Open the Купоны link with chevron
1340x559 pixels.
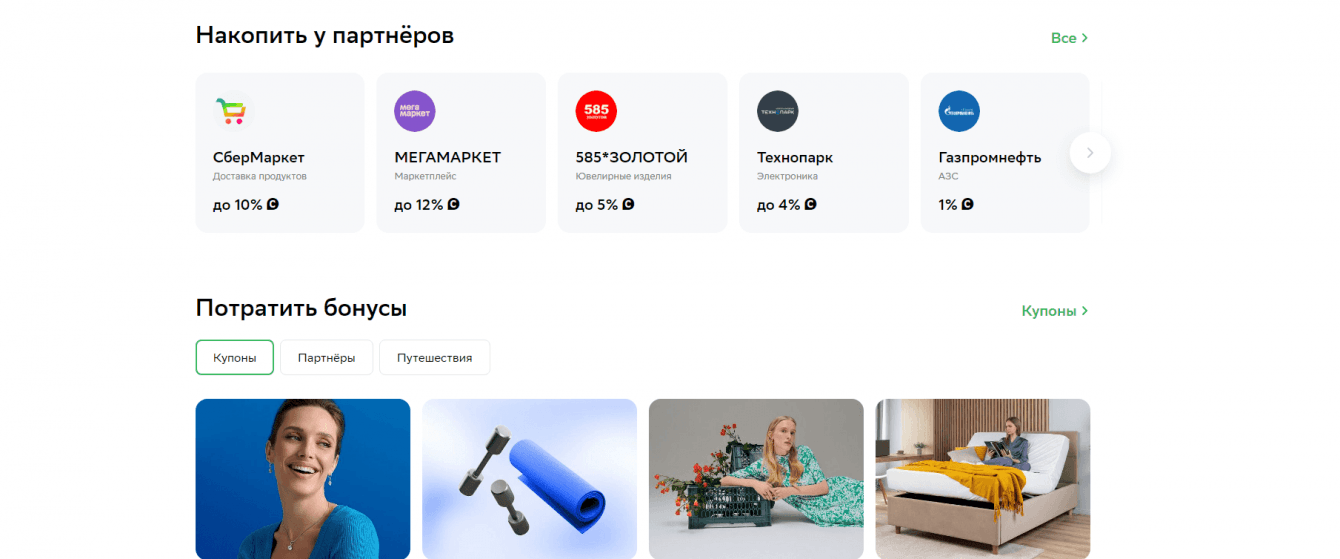[x=1055, y=311]
